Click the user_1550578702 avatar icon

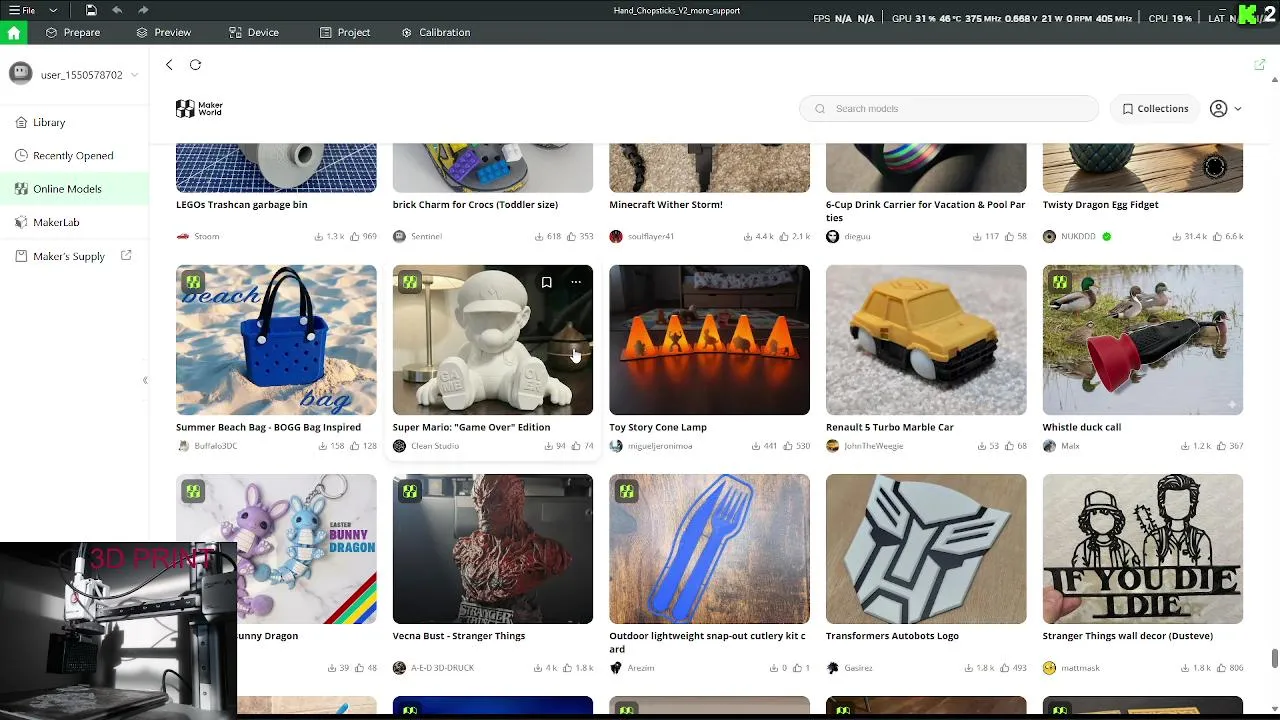tap(21, 74)
